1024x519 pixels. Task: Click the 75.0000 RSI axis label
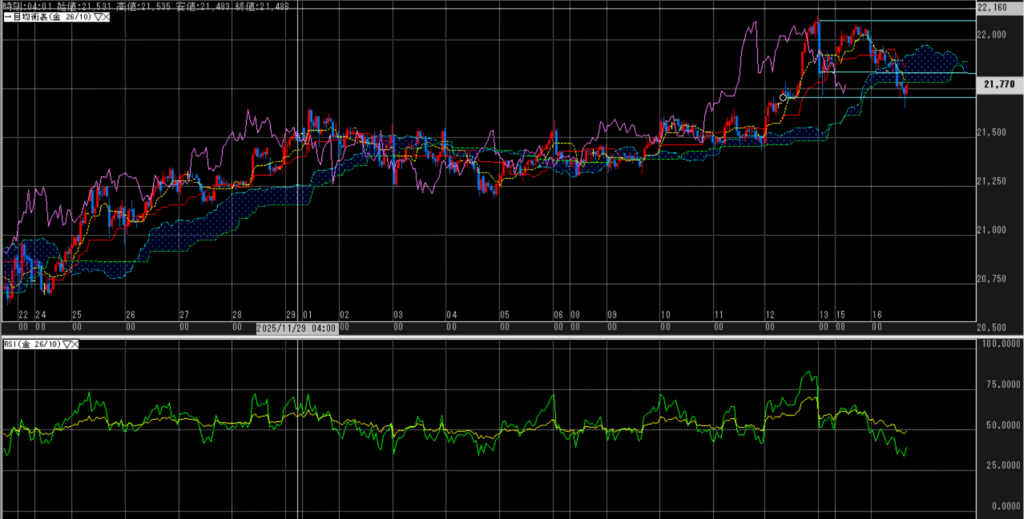click(1000, 383)
